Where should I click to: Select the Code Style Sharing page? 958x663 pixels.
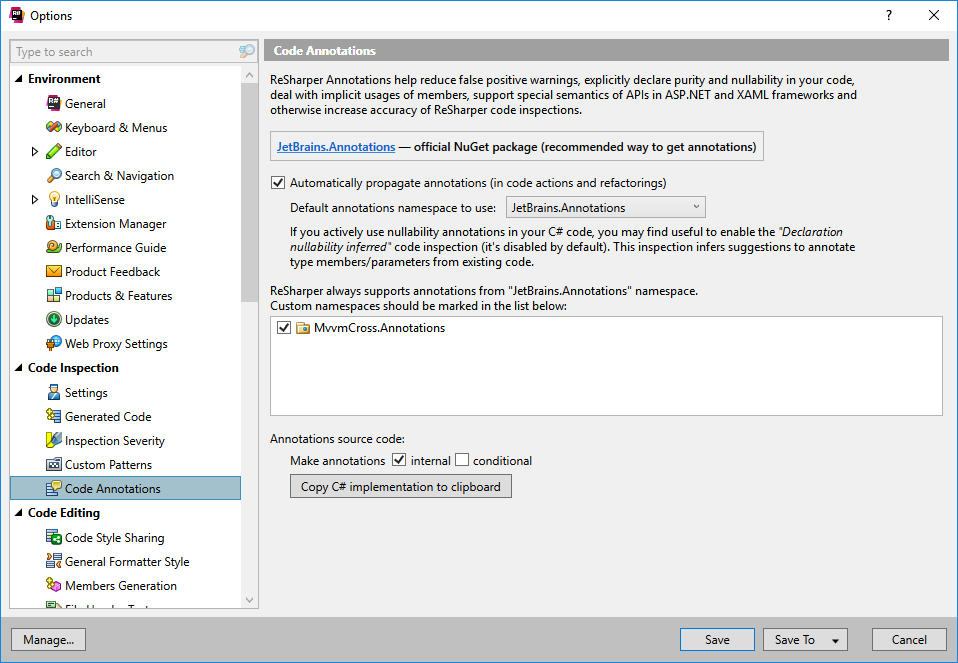pyautogui.click(x=114, y=538)
